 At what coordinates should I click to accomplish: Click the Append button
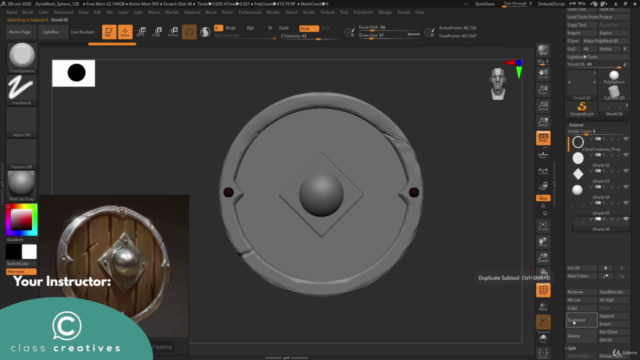coord(614,316)
